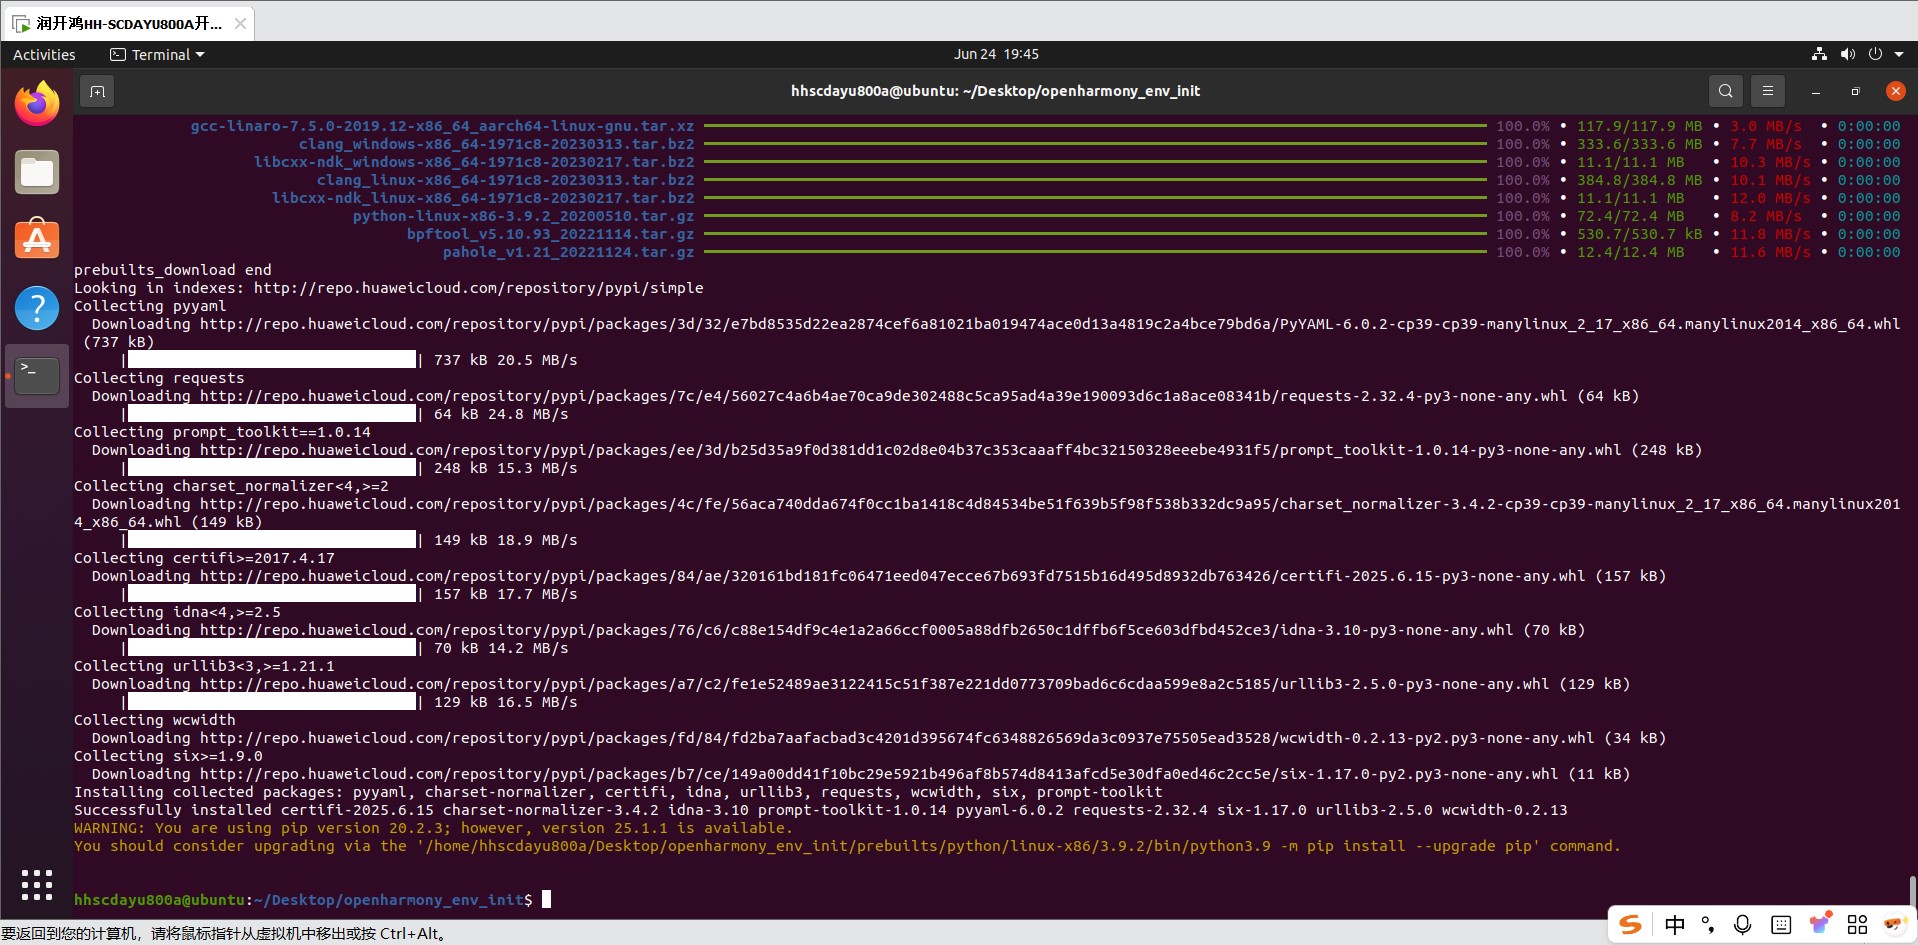1918x945 pixels.
Task: Open the Jun 24 19:45 clock menu
Action: 996,54
